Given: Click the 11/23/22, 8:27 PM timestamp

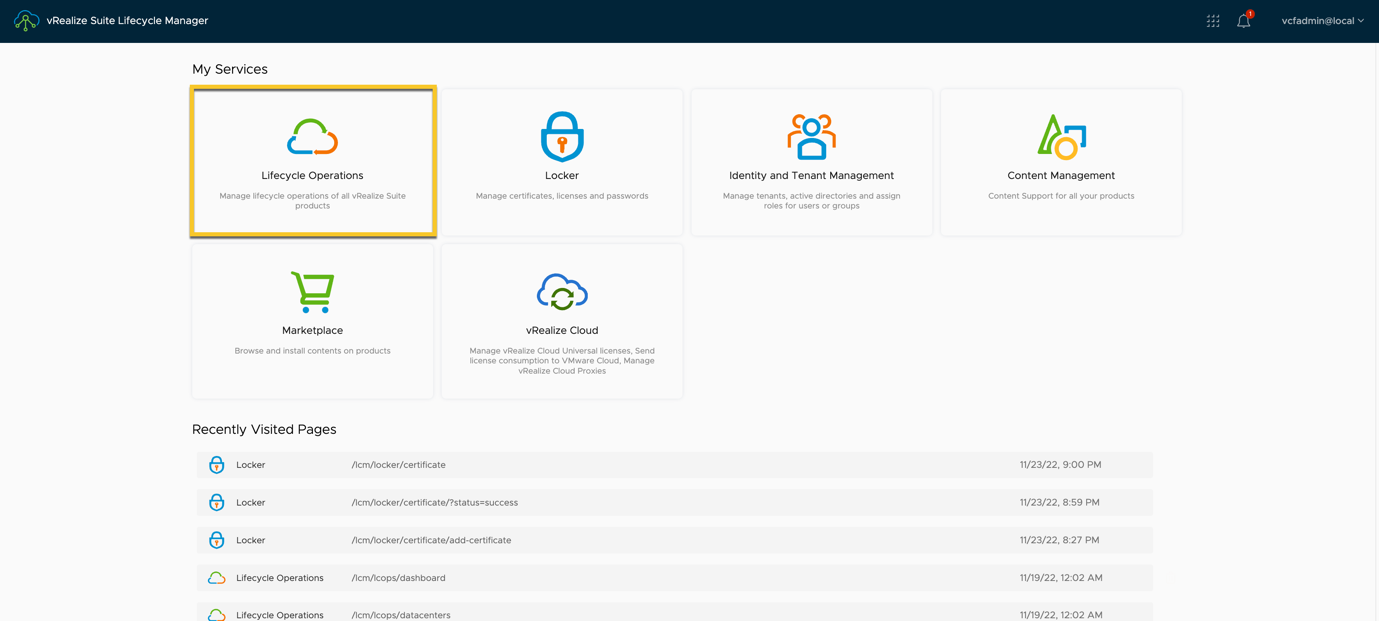Looking at the screenshot, I should pos(1059,540).
